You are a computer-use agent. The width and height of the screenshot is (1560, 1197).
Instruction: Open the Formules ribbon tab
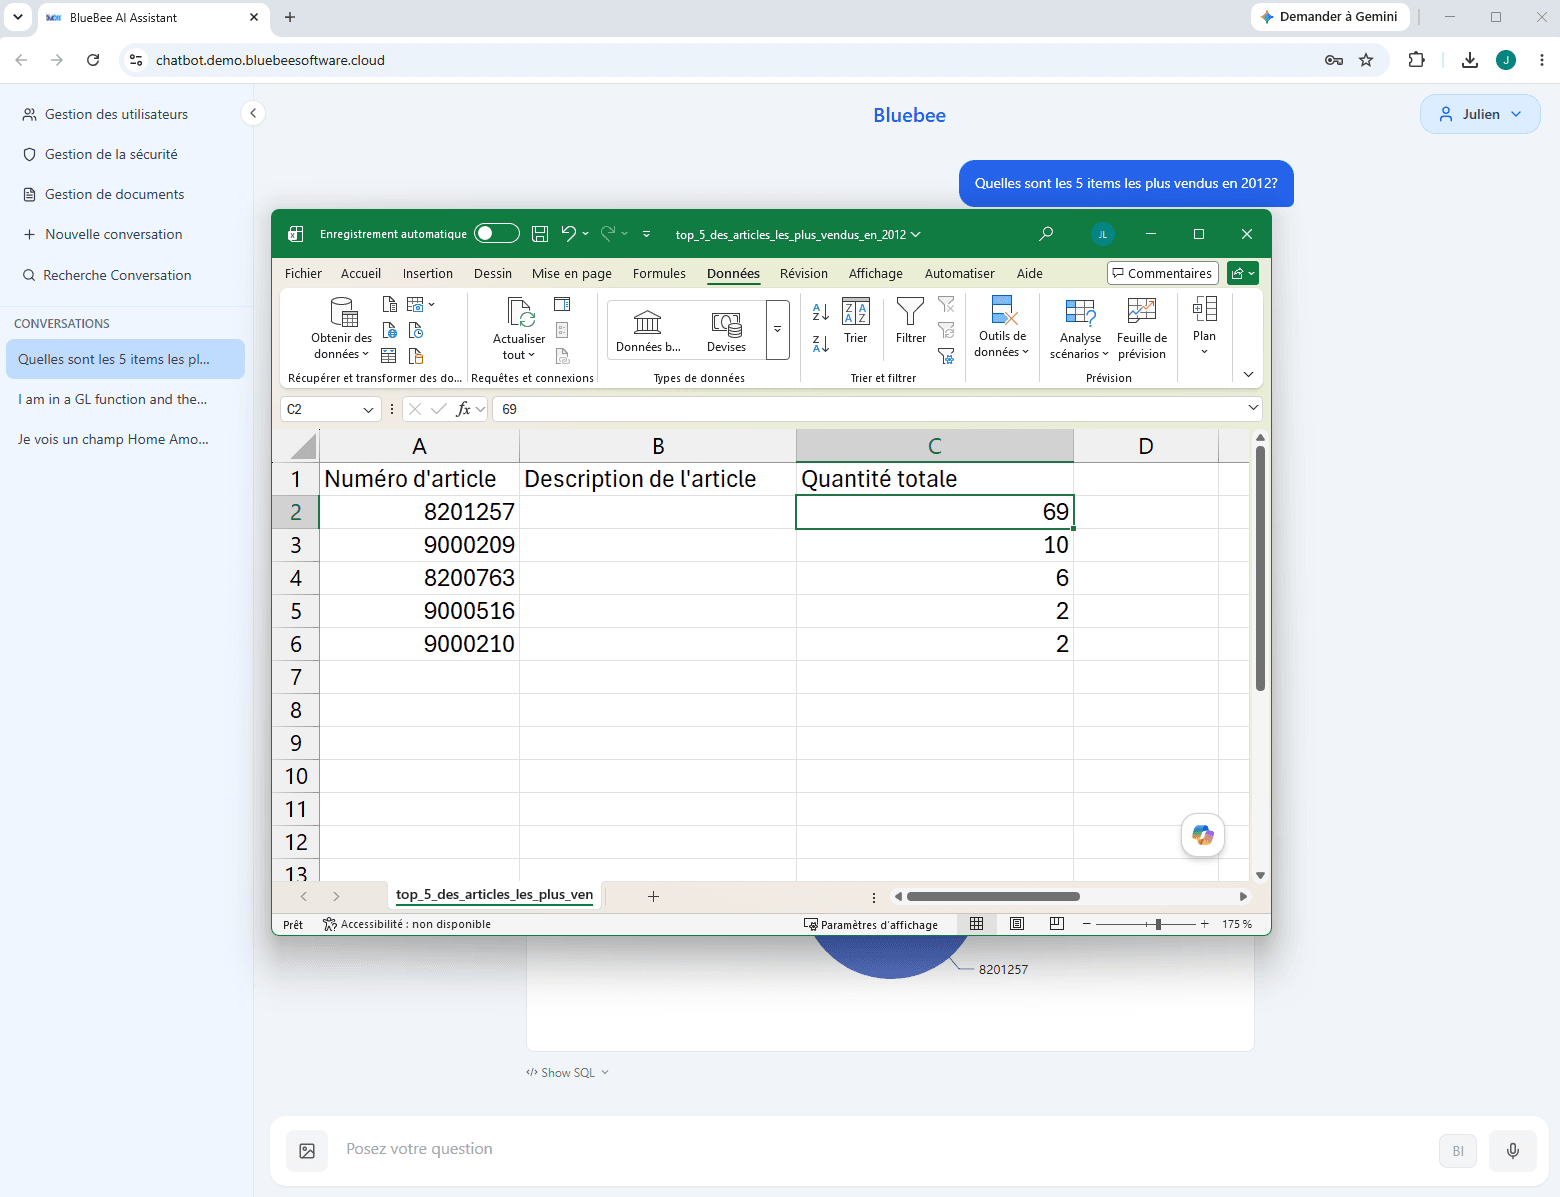click(x=659, y=274)
